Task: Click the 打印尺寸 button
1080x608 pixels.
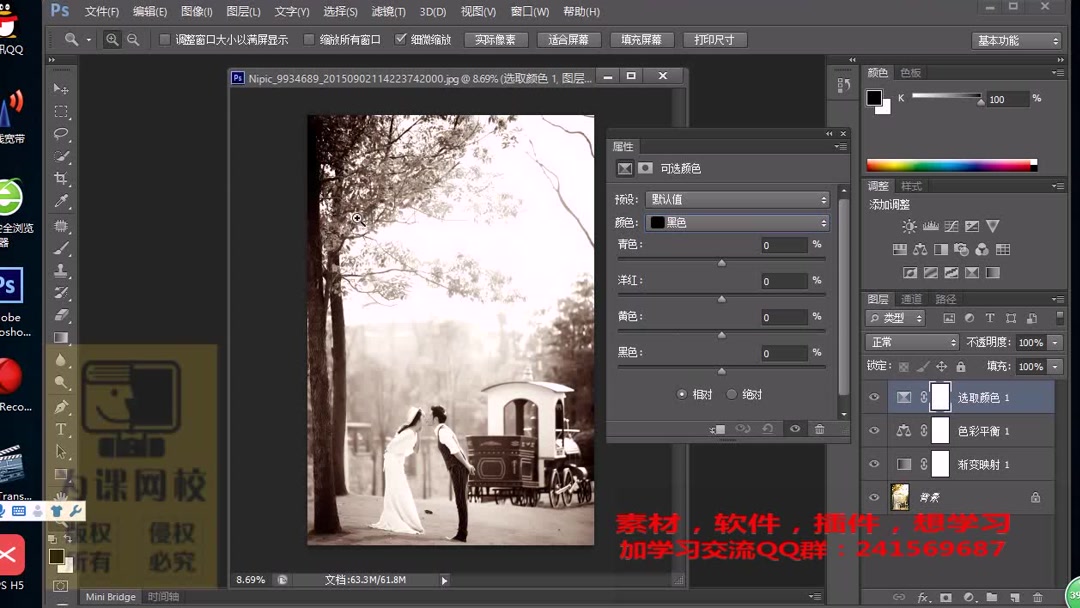Action: pyautogui.click(x=716, y=40)
